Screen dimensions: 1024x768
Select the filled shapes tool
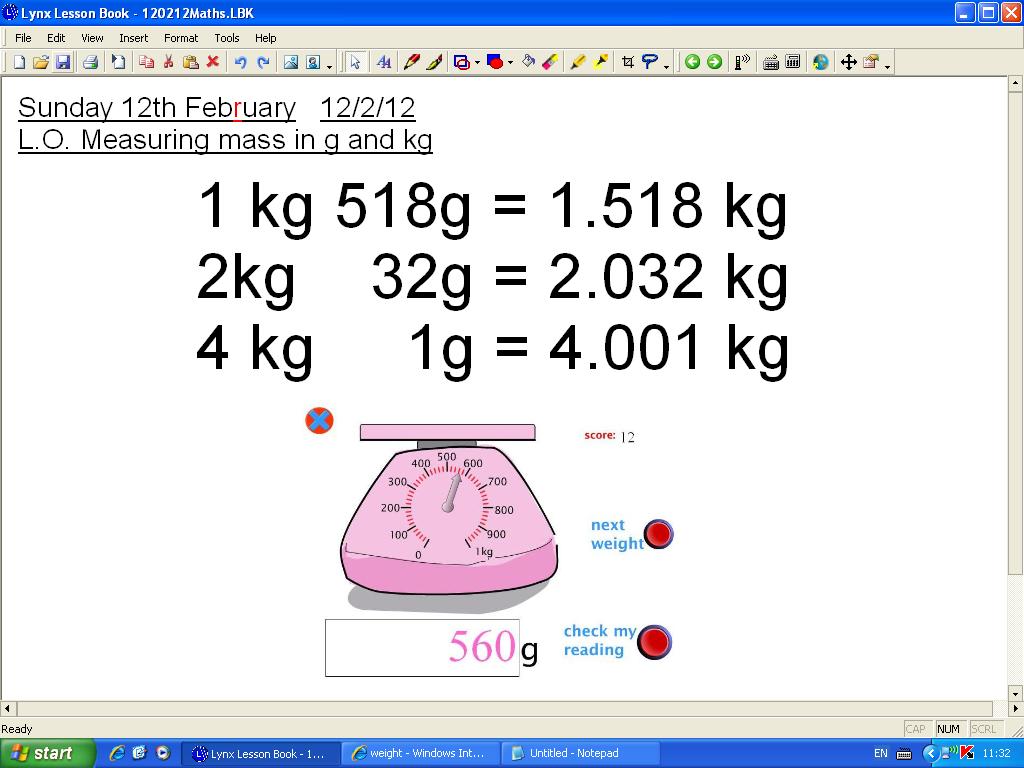coord(495,62)
